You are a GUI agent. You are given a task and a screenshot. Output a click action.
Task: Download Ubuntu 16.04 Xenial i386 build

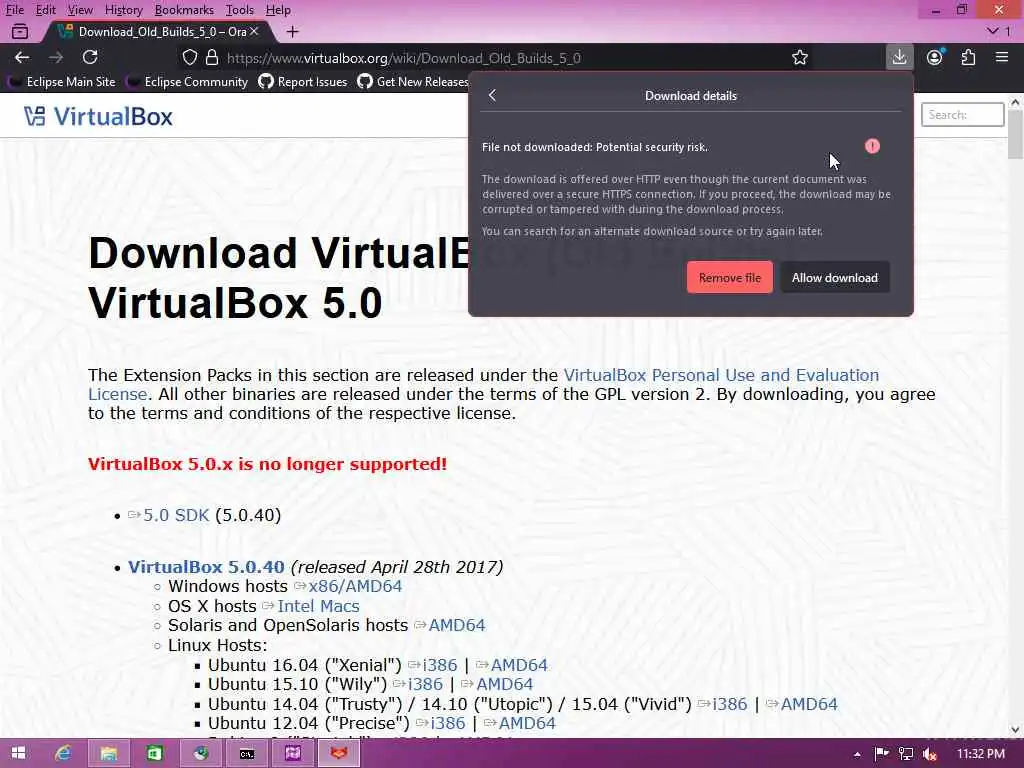[x=440, y=665]
